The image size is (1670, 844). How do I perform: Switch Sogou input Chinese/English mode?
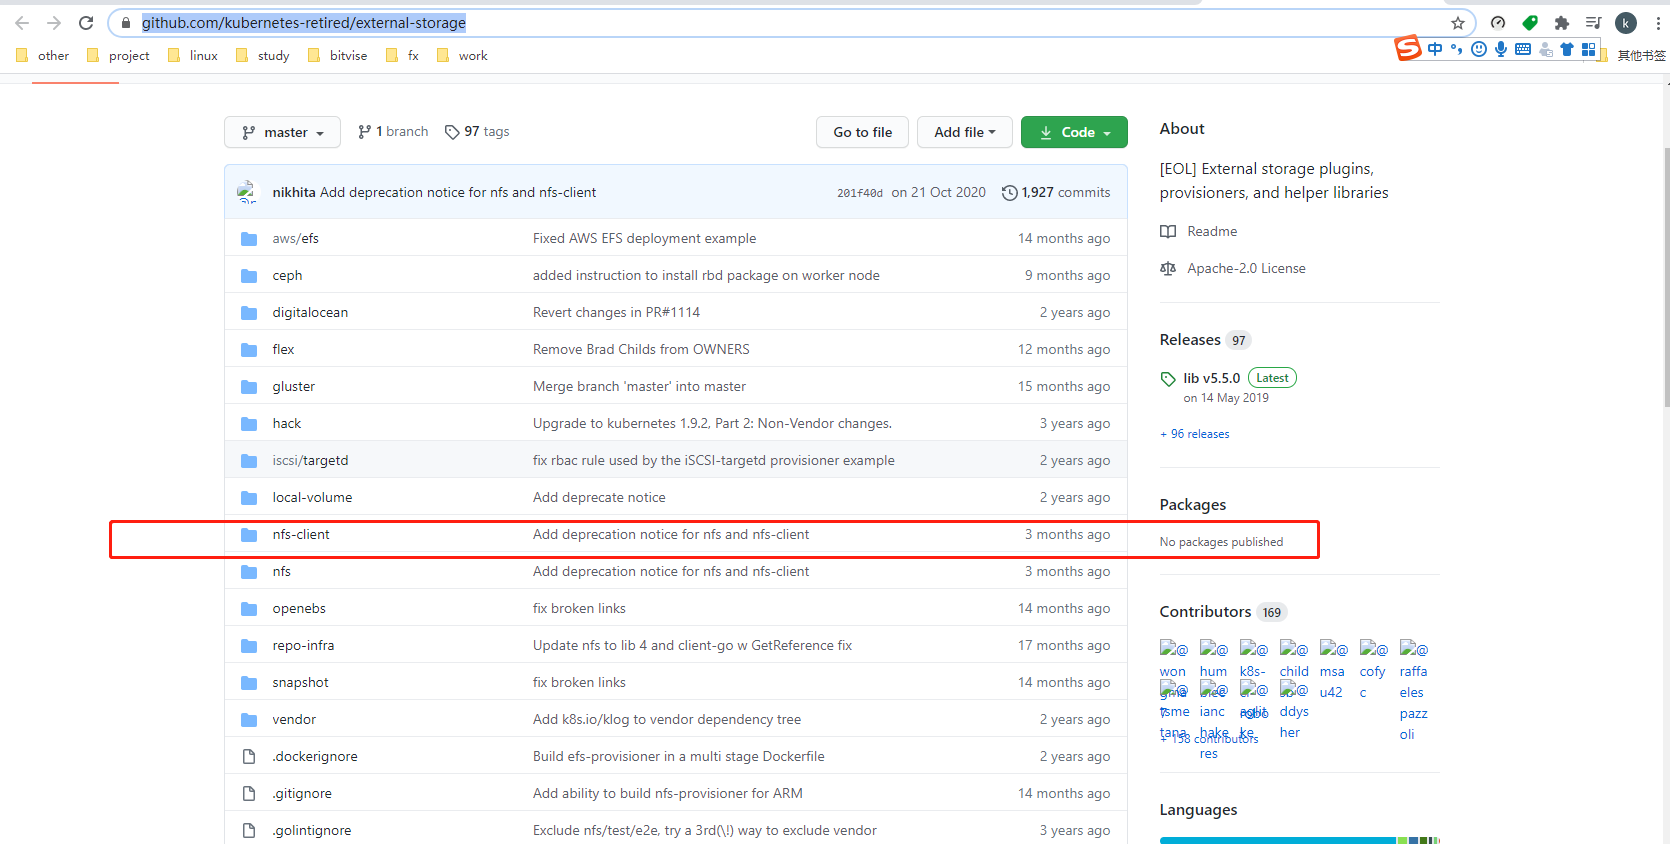pos(1435,49)
